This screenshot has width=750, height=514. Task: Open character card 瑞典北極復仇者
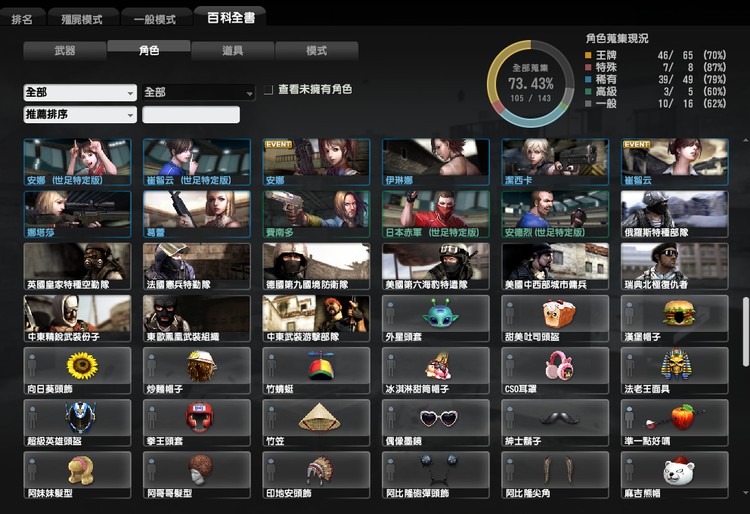click(674, 266)
